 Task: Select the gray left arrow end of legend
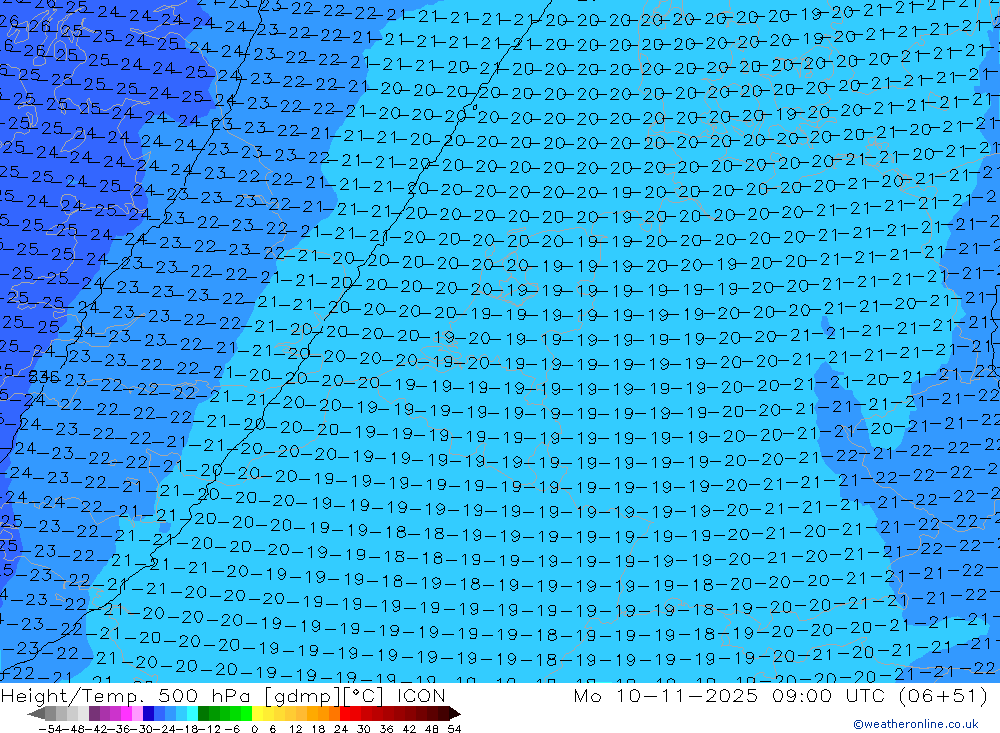36,714
